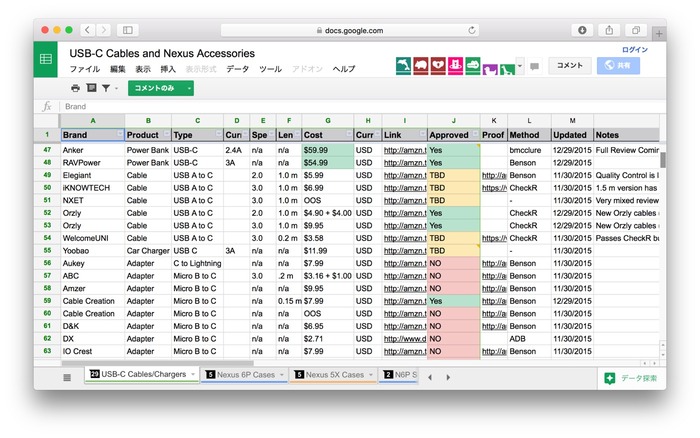Viewport: 700px width, 438px height.
Task: Click the filter funnel icon
Action: tap(106, 88)
